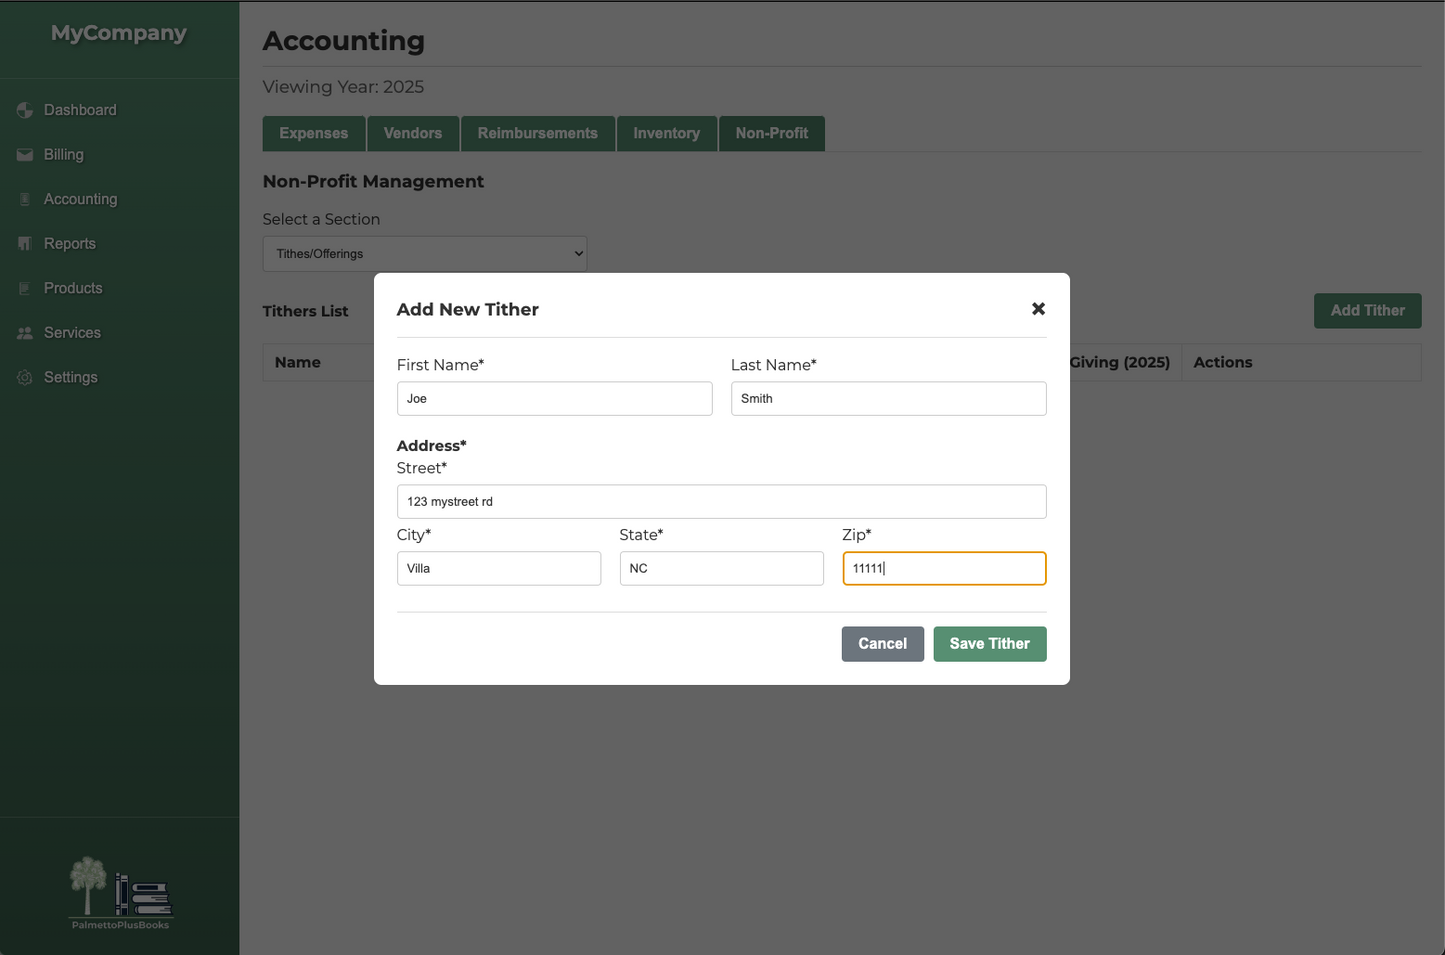The width and height of the screenshot is (1445, 955).
Task: Select the Reimbursements tab
Action: tap(537, 134)
